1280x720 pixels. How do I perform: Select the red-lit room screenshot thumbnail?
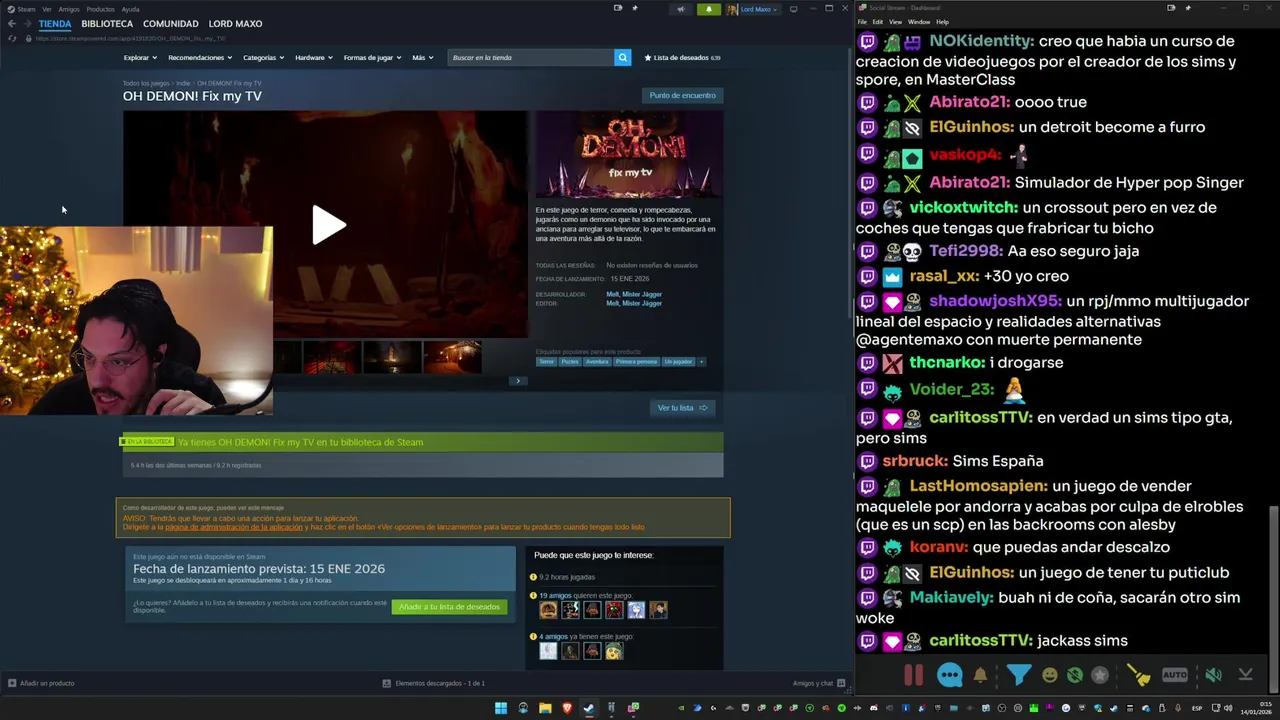pos(331,356)
